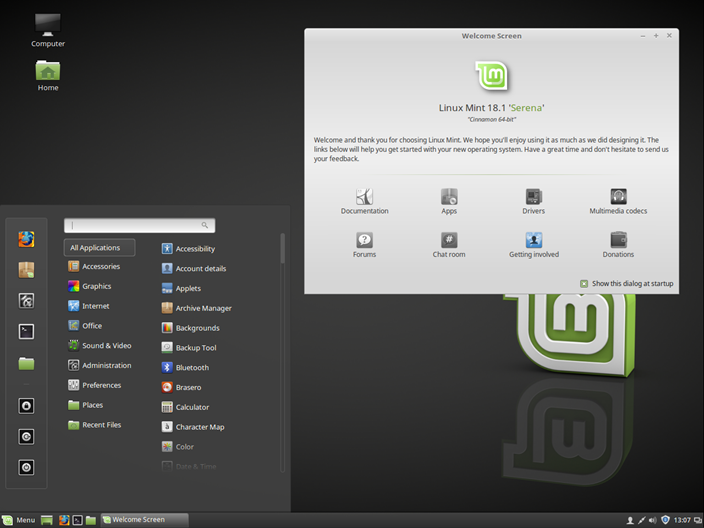
Task: Select Sound & Video category
Action: [x=99, y=345]
